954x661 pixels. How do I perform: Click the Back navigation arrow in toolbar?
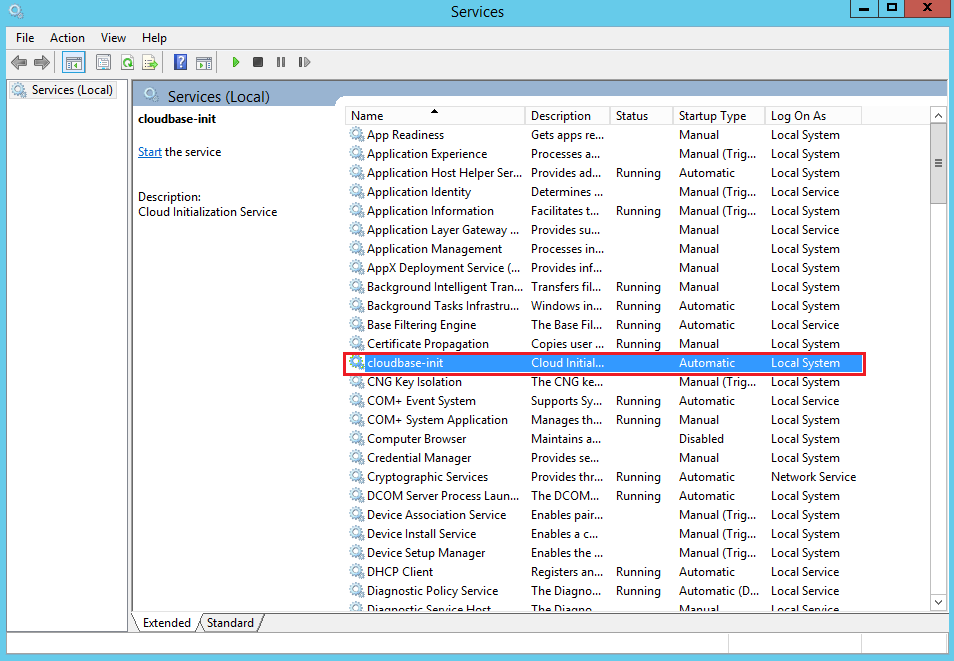click(18, 62)
